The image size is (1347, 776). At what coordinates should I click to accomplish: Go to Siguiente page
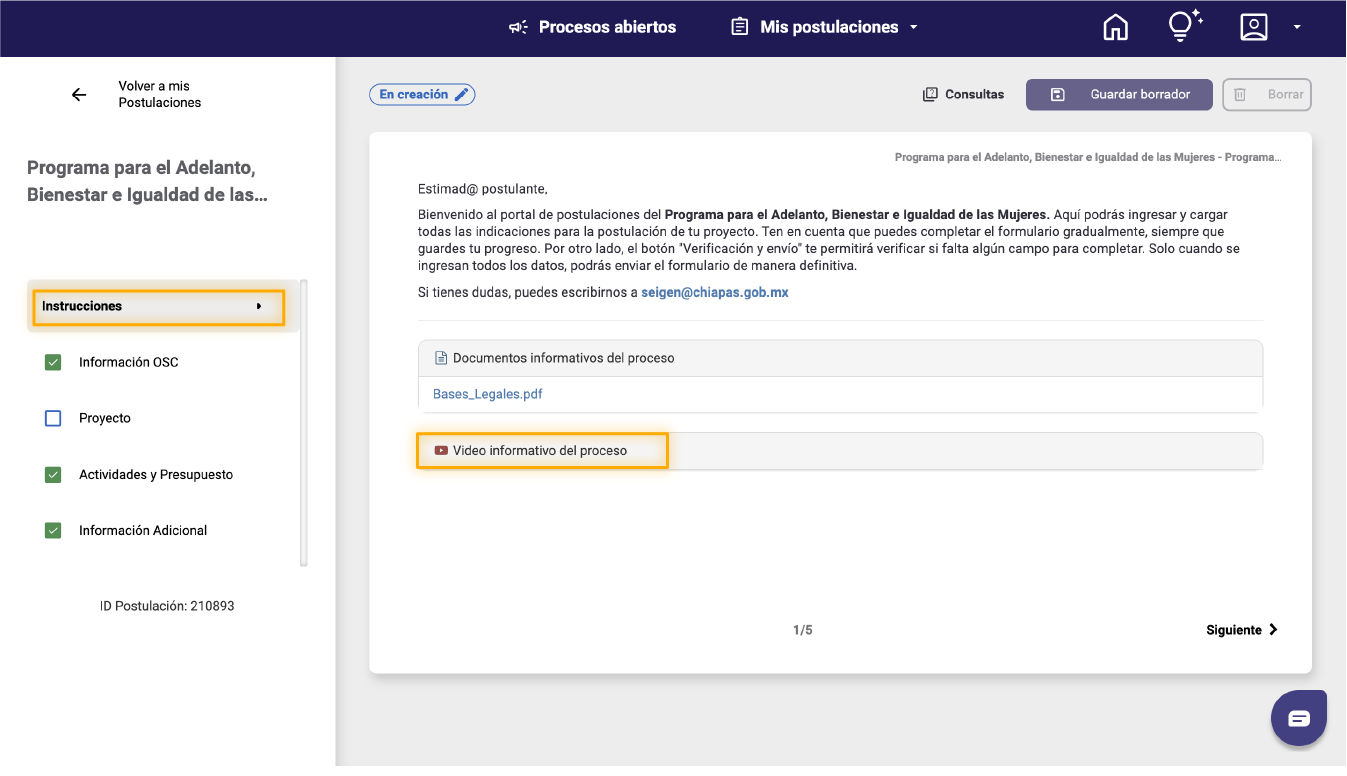(x=1243, y=630)
